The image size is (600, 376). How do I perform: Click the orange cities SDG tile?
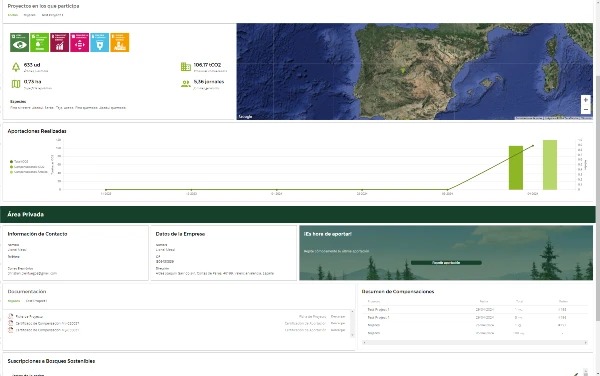120,42
